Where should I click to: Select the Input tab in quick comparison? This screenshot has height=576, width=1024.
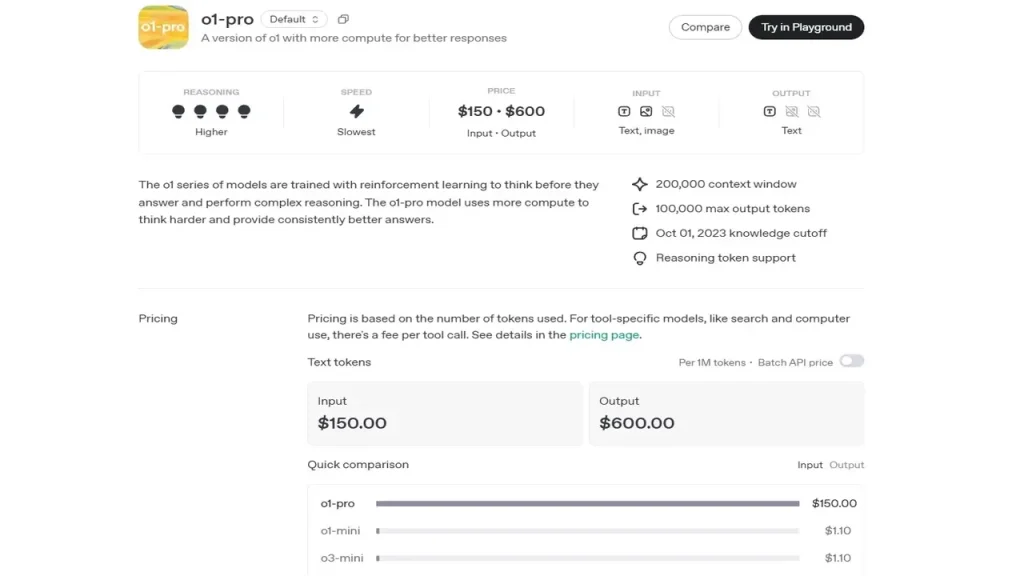click(810, 465)
